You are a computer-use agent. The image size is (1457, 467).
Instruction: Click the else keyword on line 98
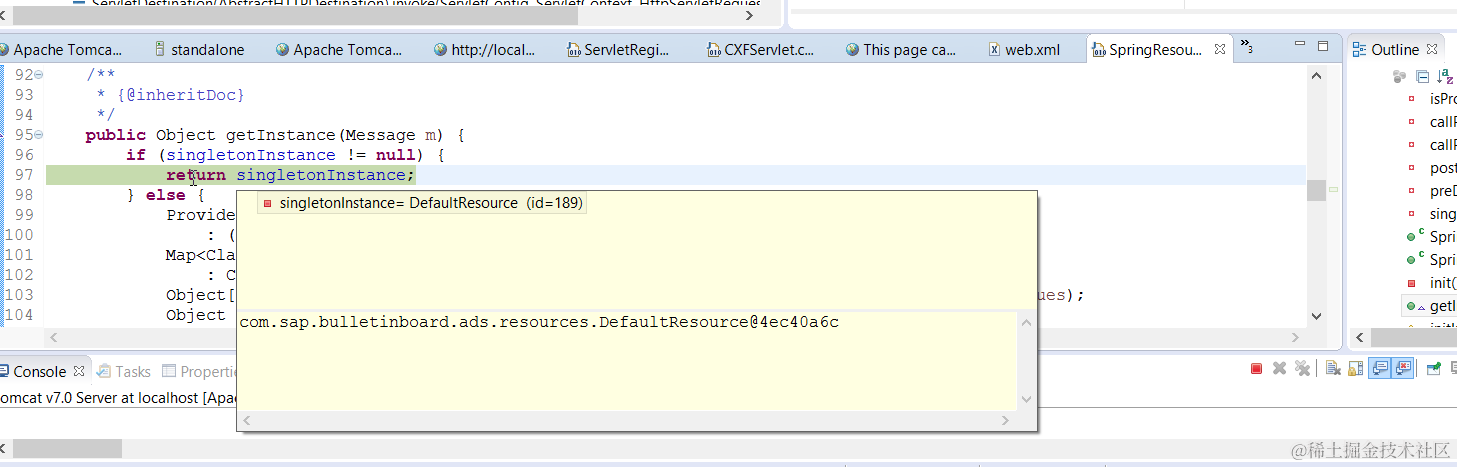pyautogui.click(x=166, y=195)
